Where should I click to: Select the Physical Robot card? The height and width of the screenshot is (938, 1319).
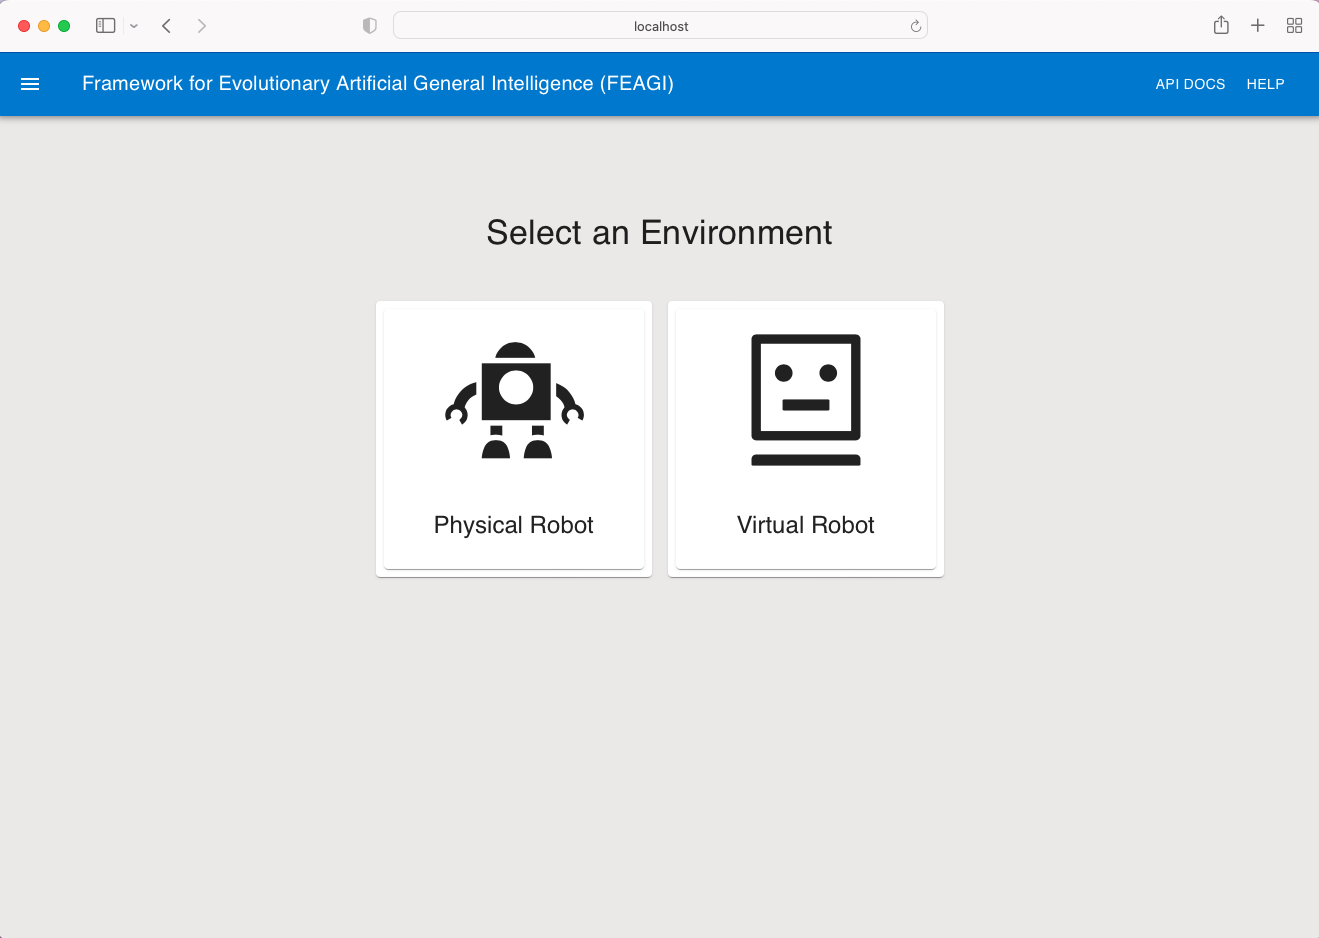coord(514,439)
